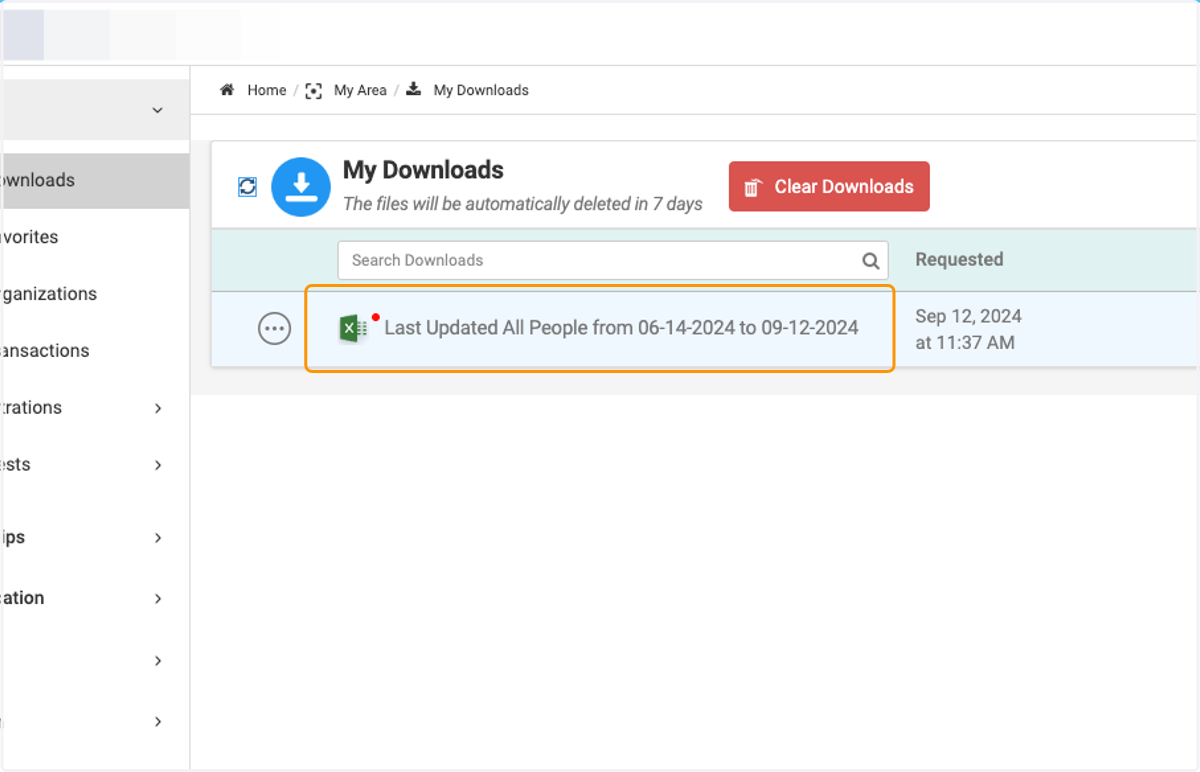1200x772 pixels.
Task: Click the My Downloads heading
Action: click(x=423, y=170)
